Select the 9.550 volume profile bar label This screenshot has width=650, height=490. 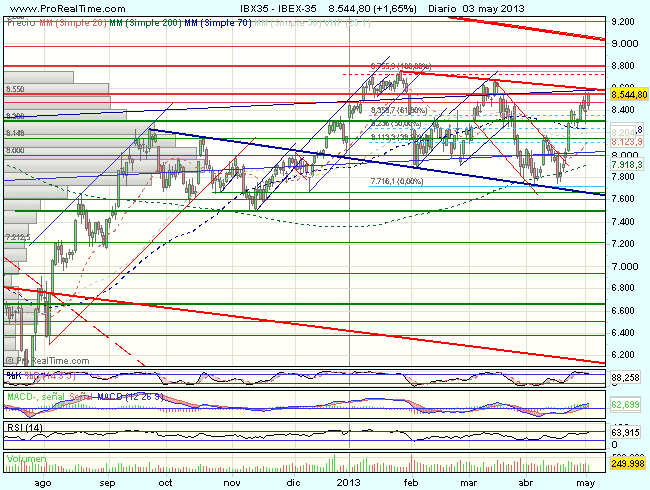pyautogui.click(x=15, y=89)
